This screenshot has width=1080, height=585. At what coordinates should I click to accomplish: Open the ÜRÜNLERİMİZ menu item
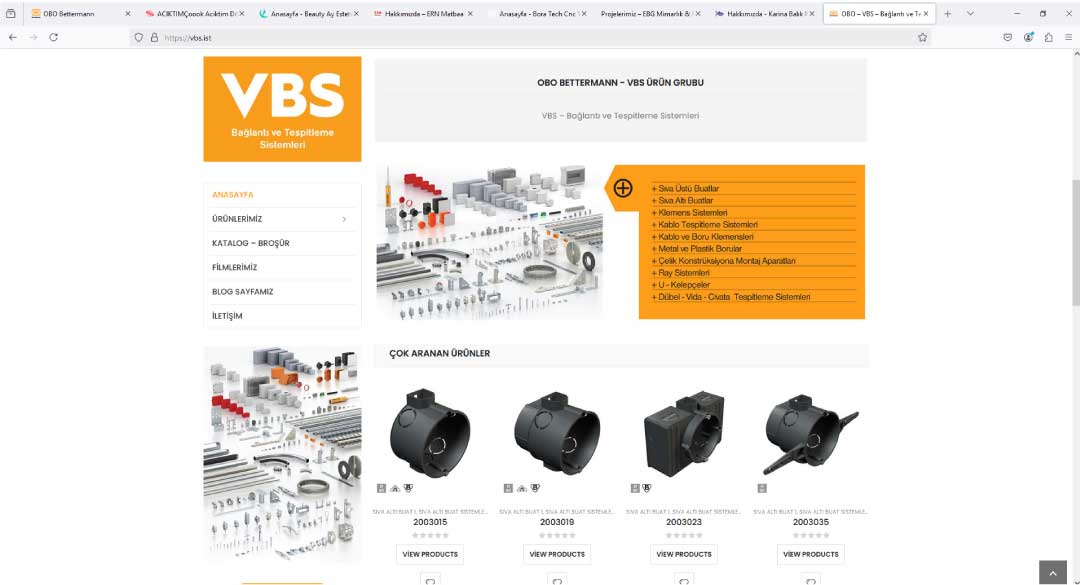point(237,219)
